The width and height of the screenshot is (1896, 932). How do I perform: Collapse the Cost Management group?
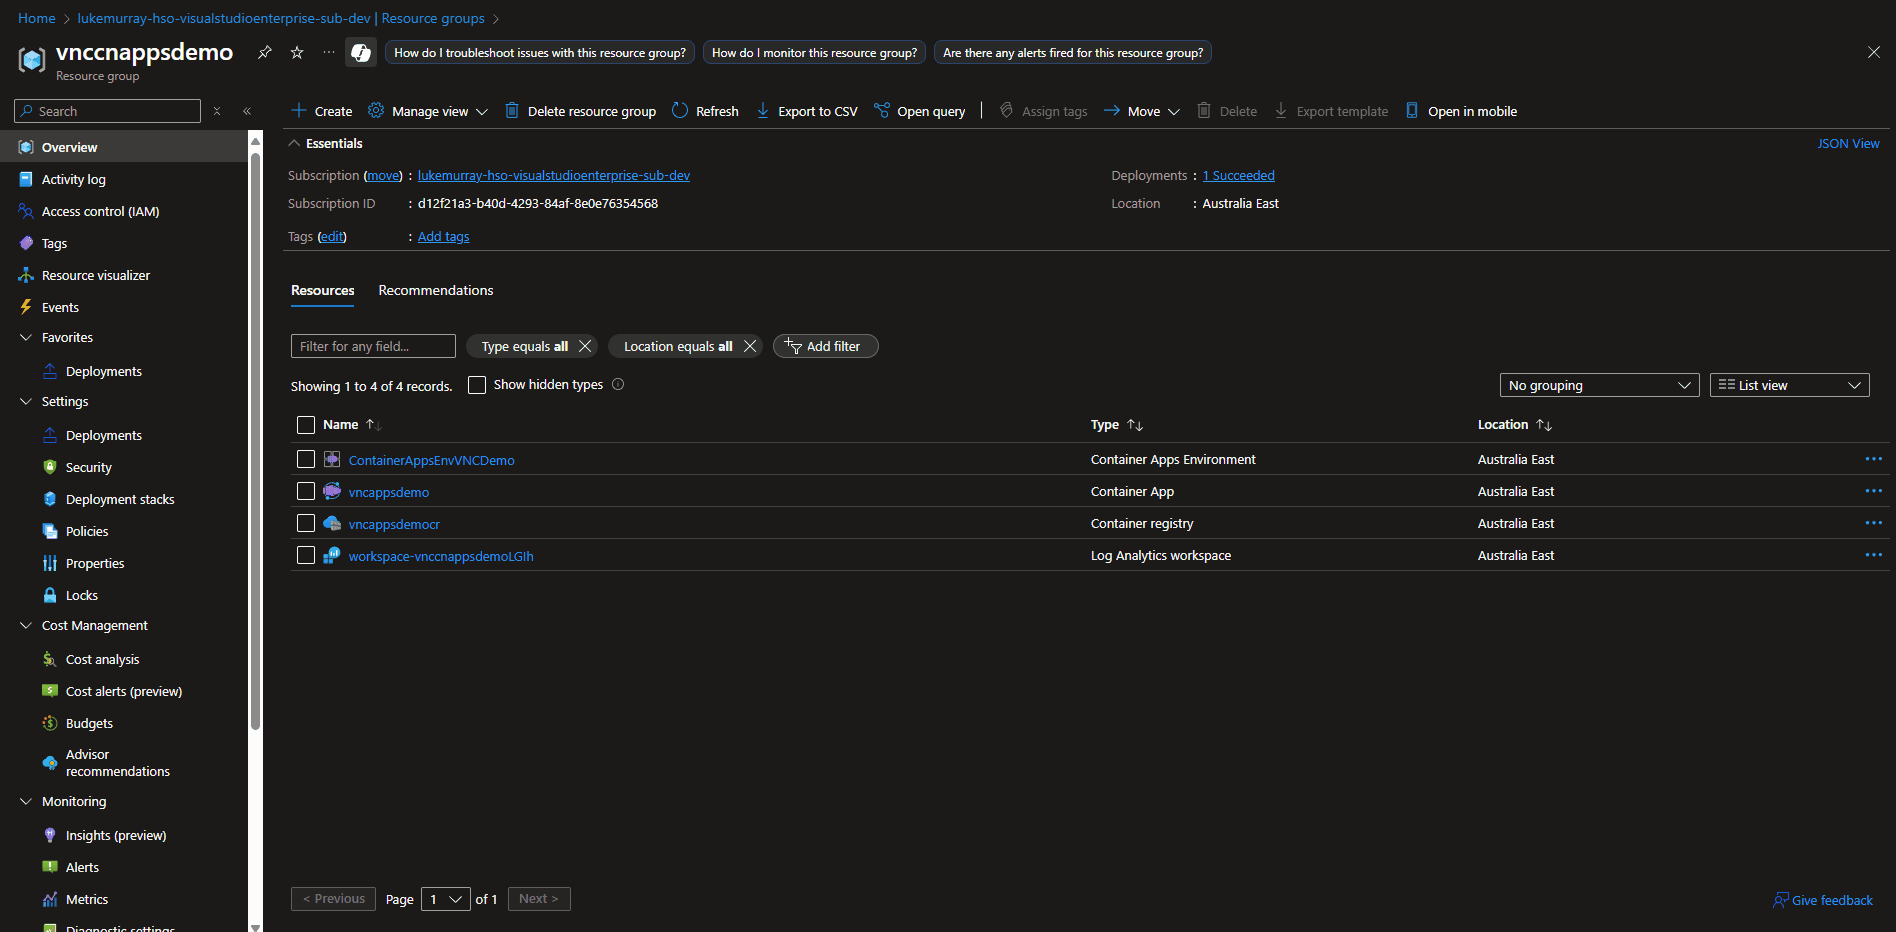point(26,625)
